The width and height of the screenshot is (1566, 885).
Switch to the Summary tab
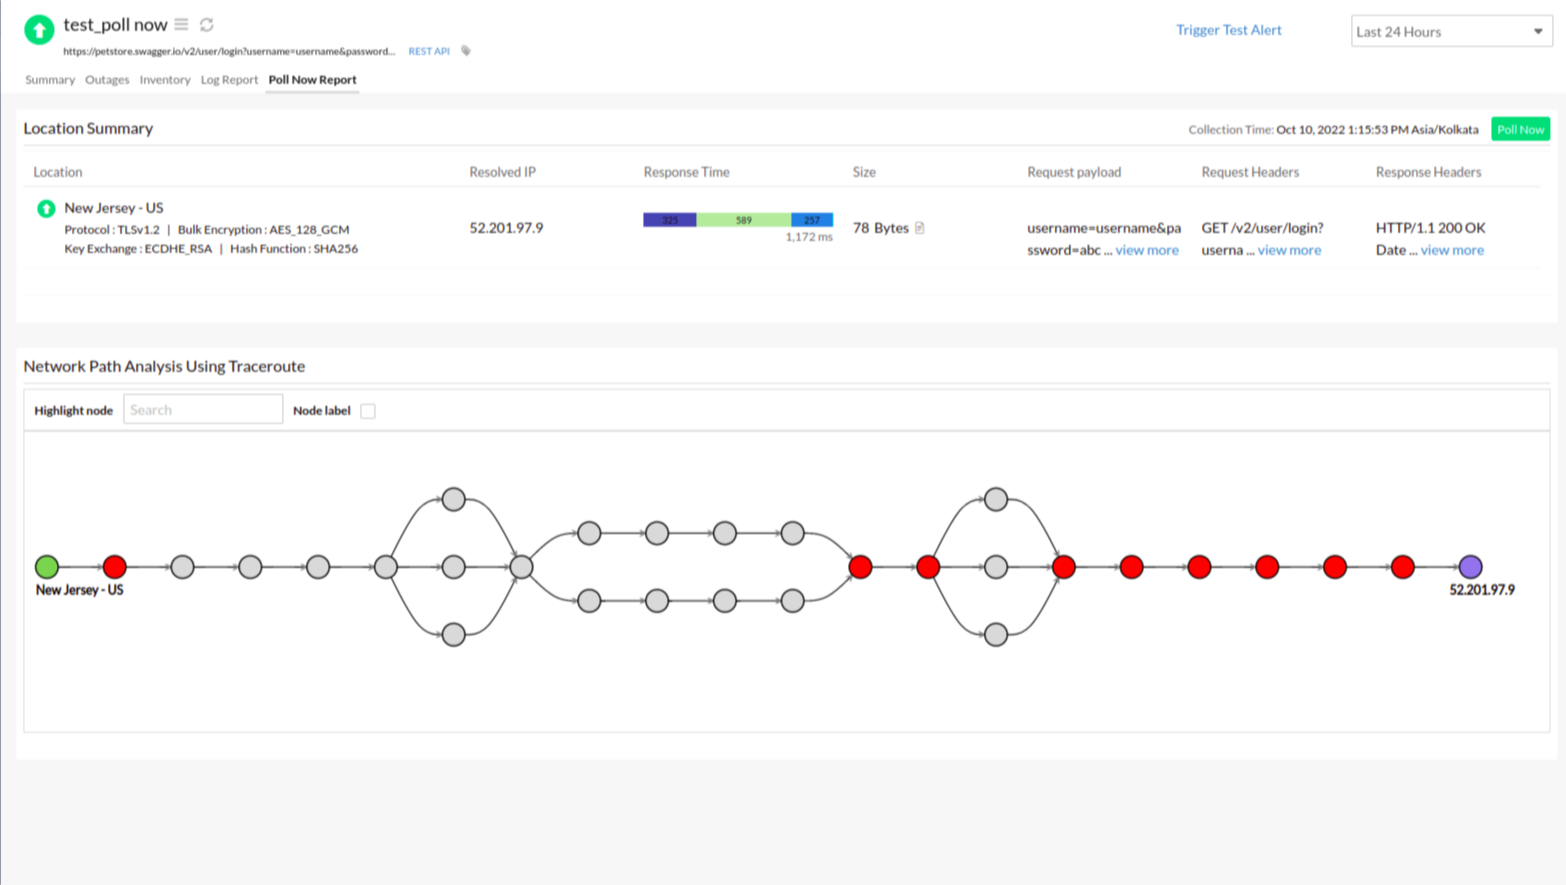(50, 80)
